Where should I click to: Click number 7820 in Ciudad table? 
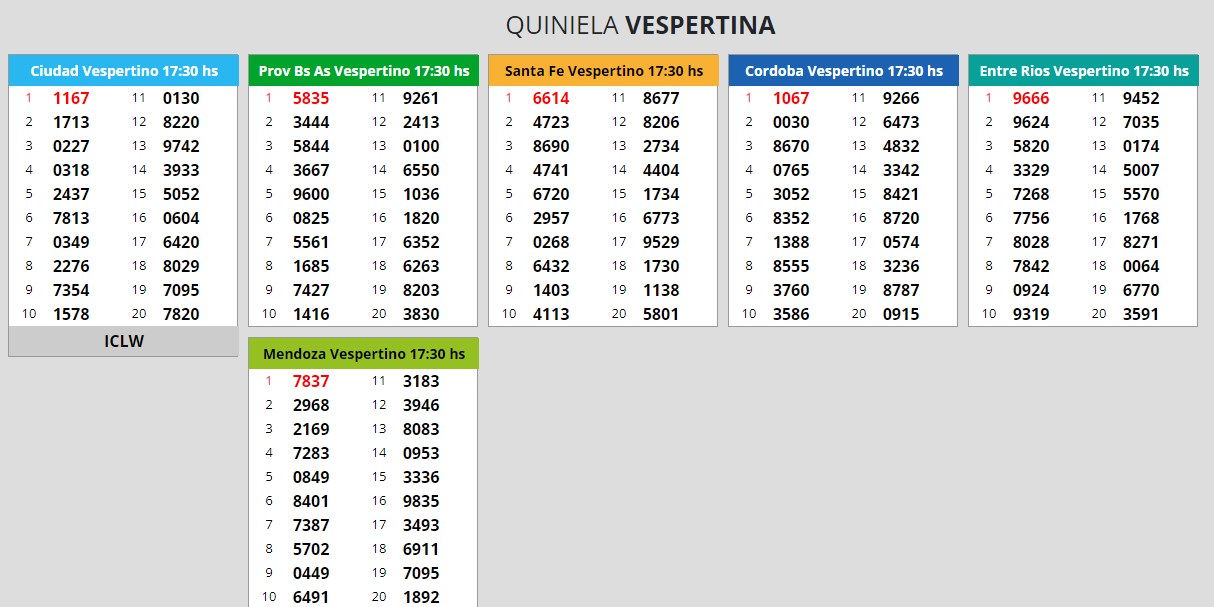pyautogui.click(x=181, y=314)
